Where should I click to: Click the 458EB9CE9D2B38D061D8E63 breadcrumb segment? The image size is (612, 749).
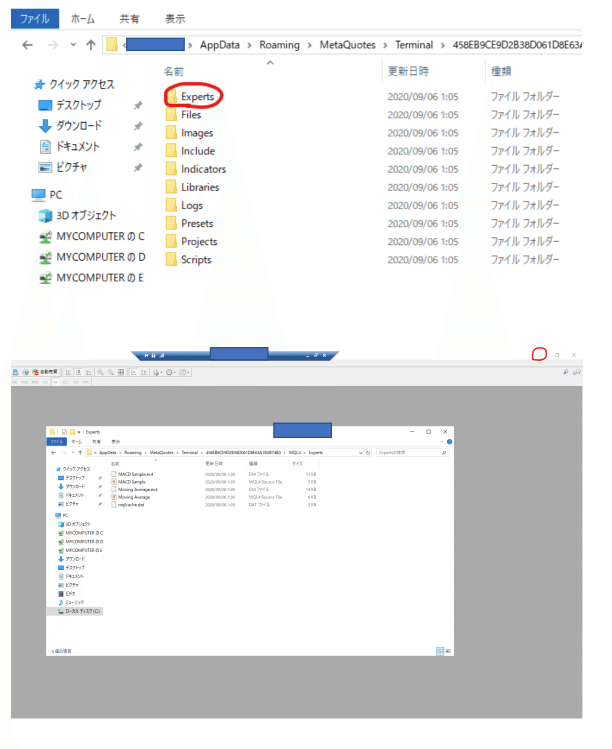(x=517, y=45)
